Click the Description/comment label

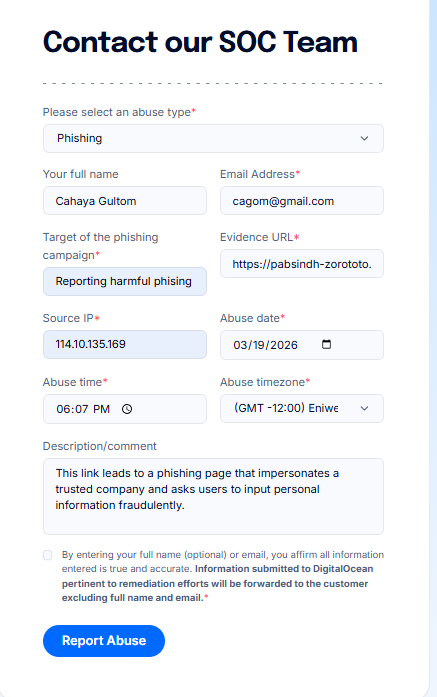[x=100, y=446]
